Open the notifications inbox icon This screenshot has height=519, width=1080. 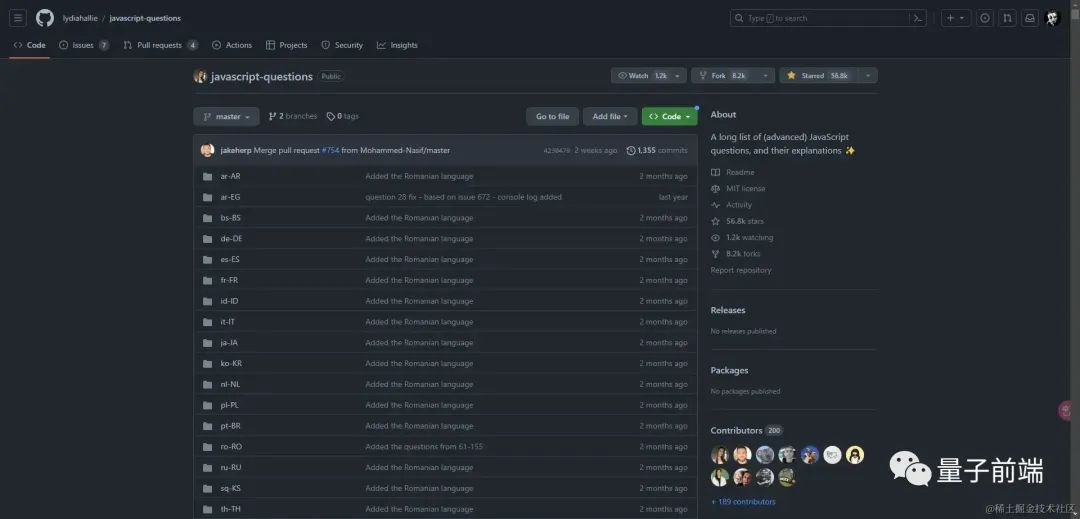pos(1029,18)
